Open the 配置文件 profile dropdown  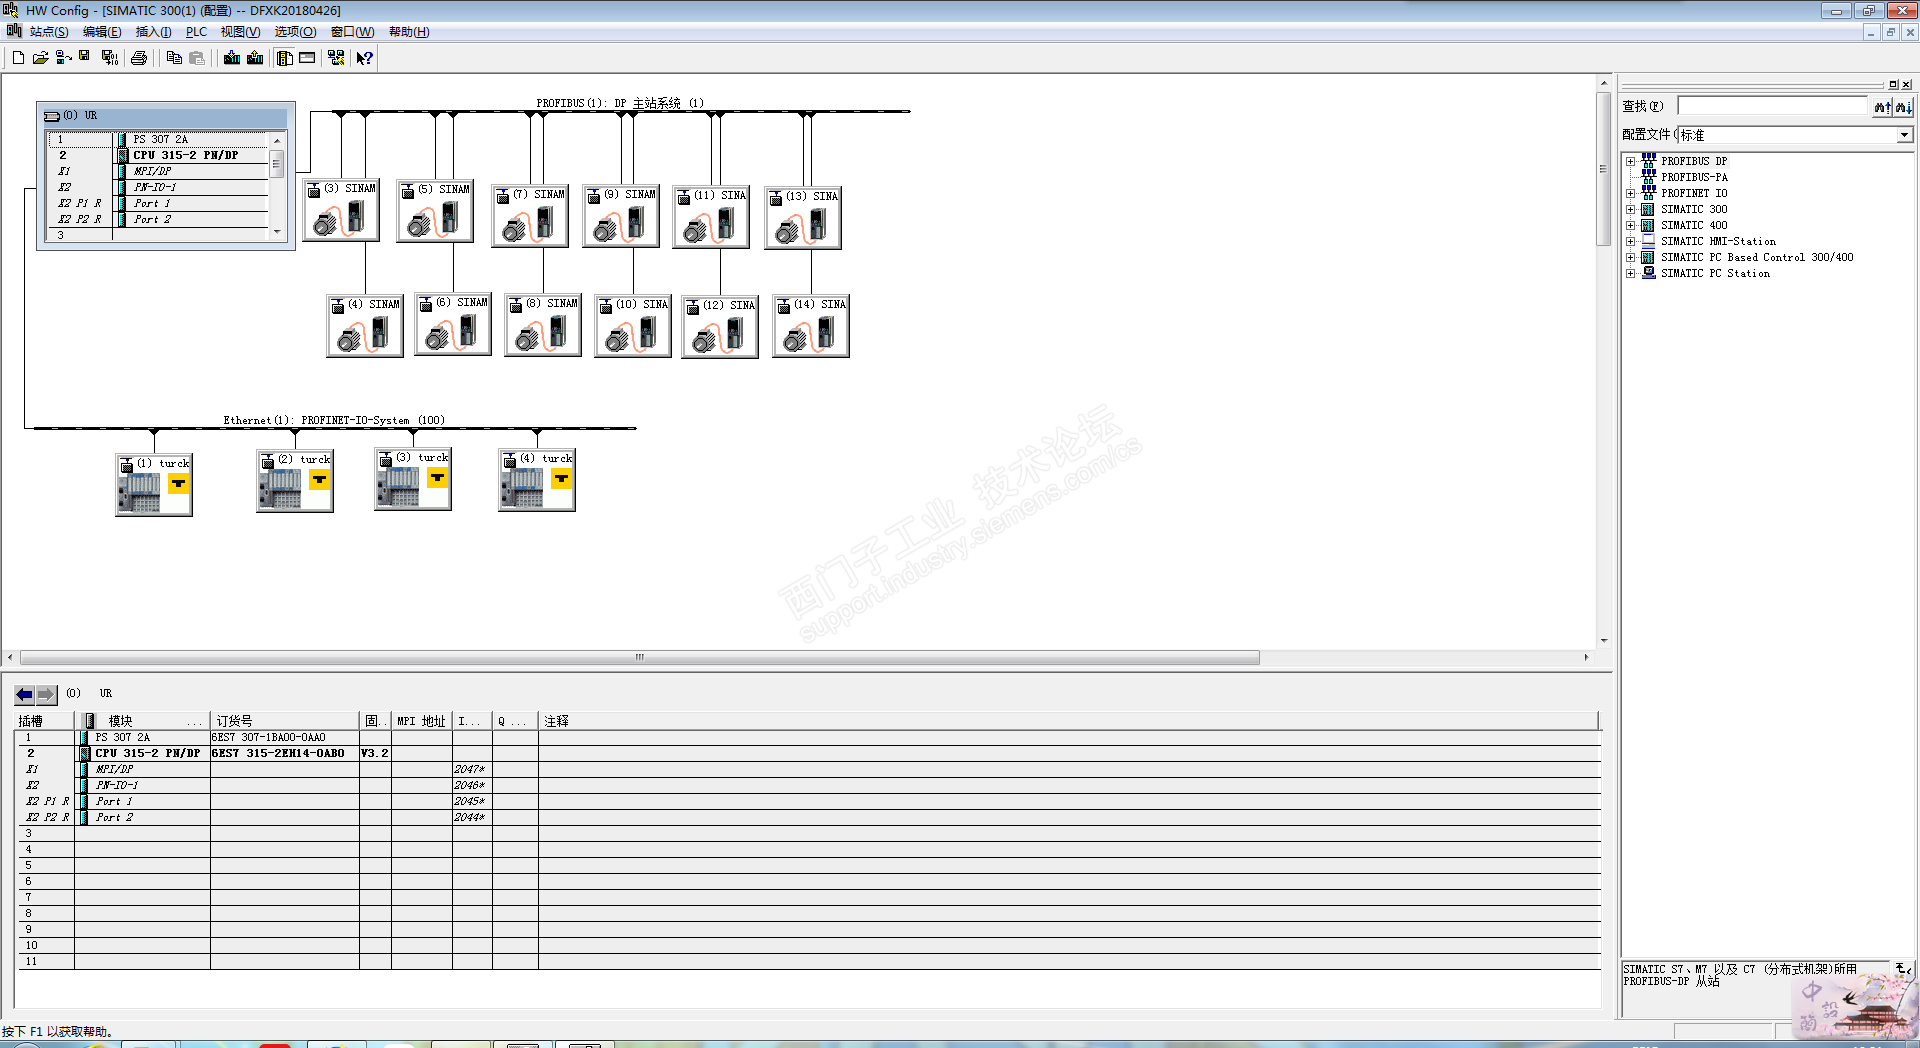click(x=1903, y=135)
